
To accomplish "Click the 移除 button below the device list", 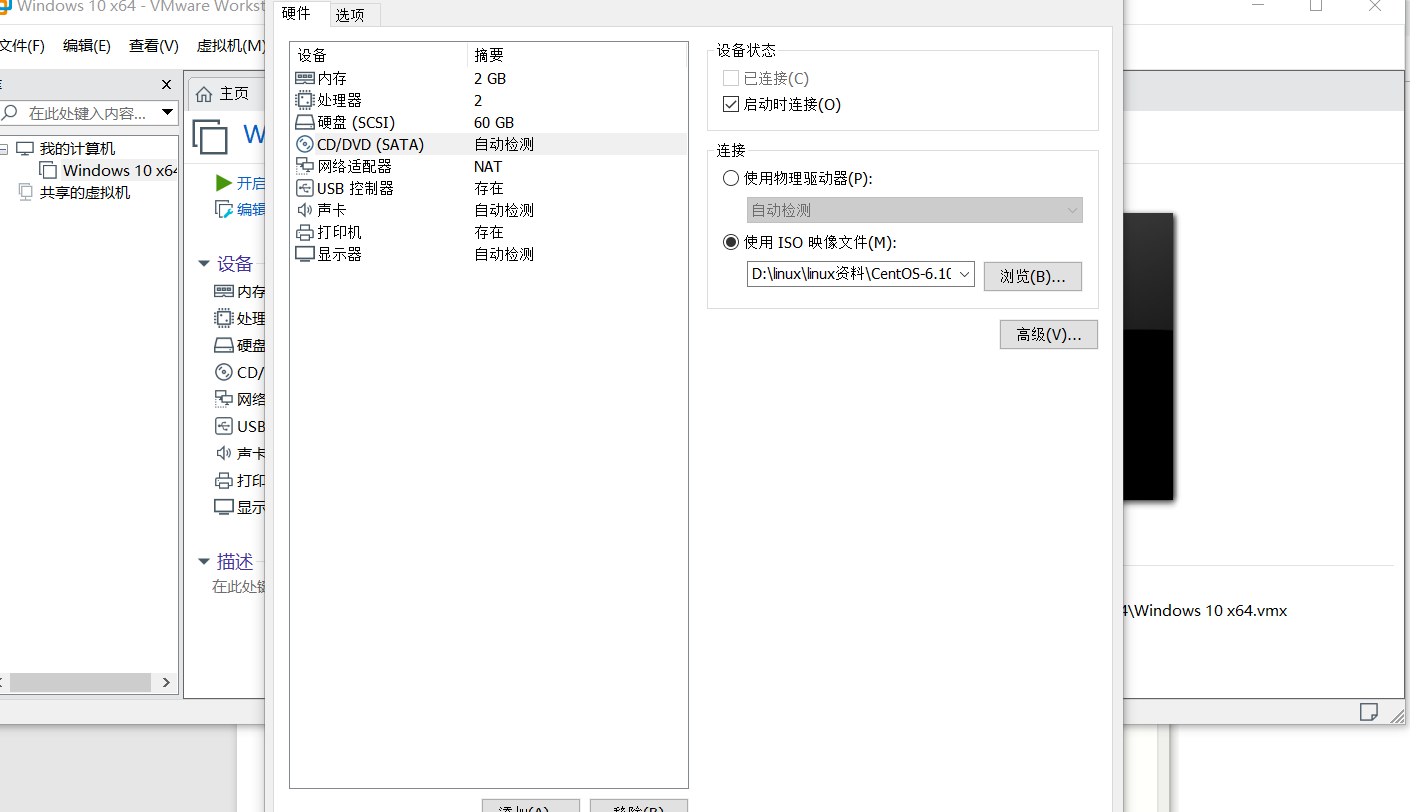I will (639, 806).
